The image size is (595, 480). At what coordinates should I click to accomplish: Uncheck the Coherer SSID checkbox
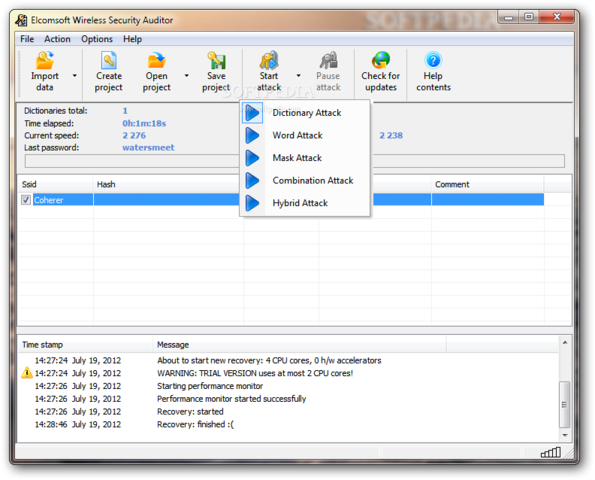click(x=26, y=200)
